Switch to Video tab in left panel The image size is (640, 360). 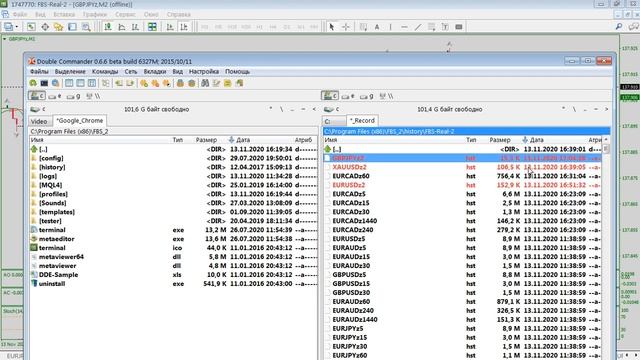[39, 121]
